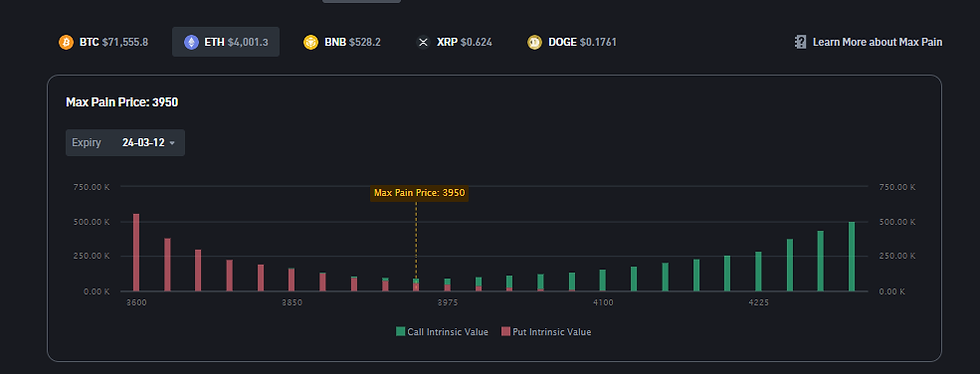Viewport: 980px width, 374px height.
Task: Click the left 750.00 K axis label
Action: tap(91, 187)
